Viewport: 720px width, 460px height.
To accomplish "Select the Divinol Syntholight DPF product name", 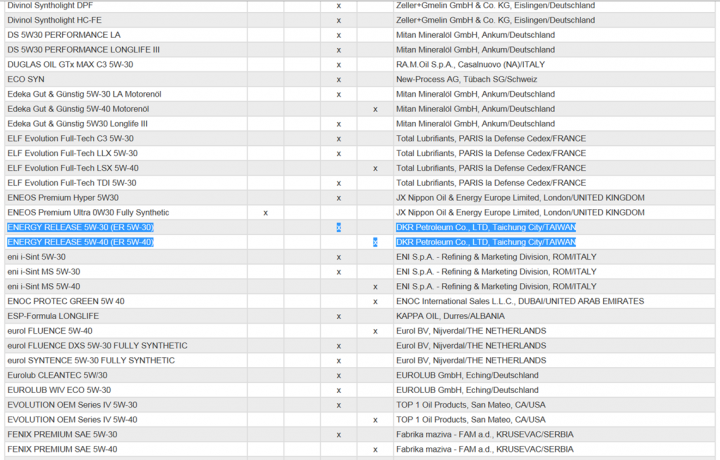I will (x=50, y=6).
